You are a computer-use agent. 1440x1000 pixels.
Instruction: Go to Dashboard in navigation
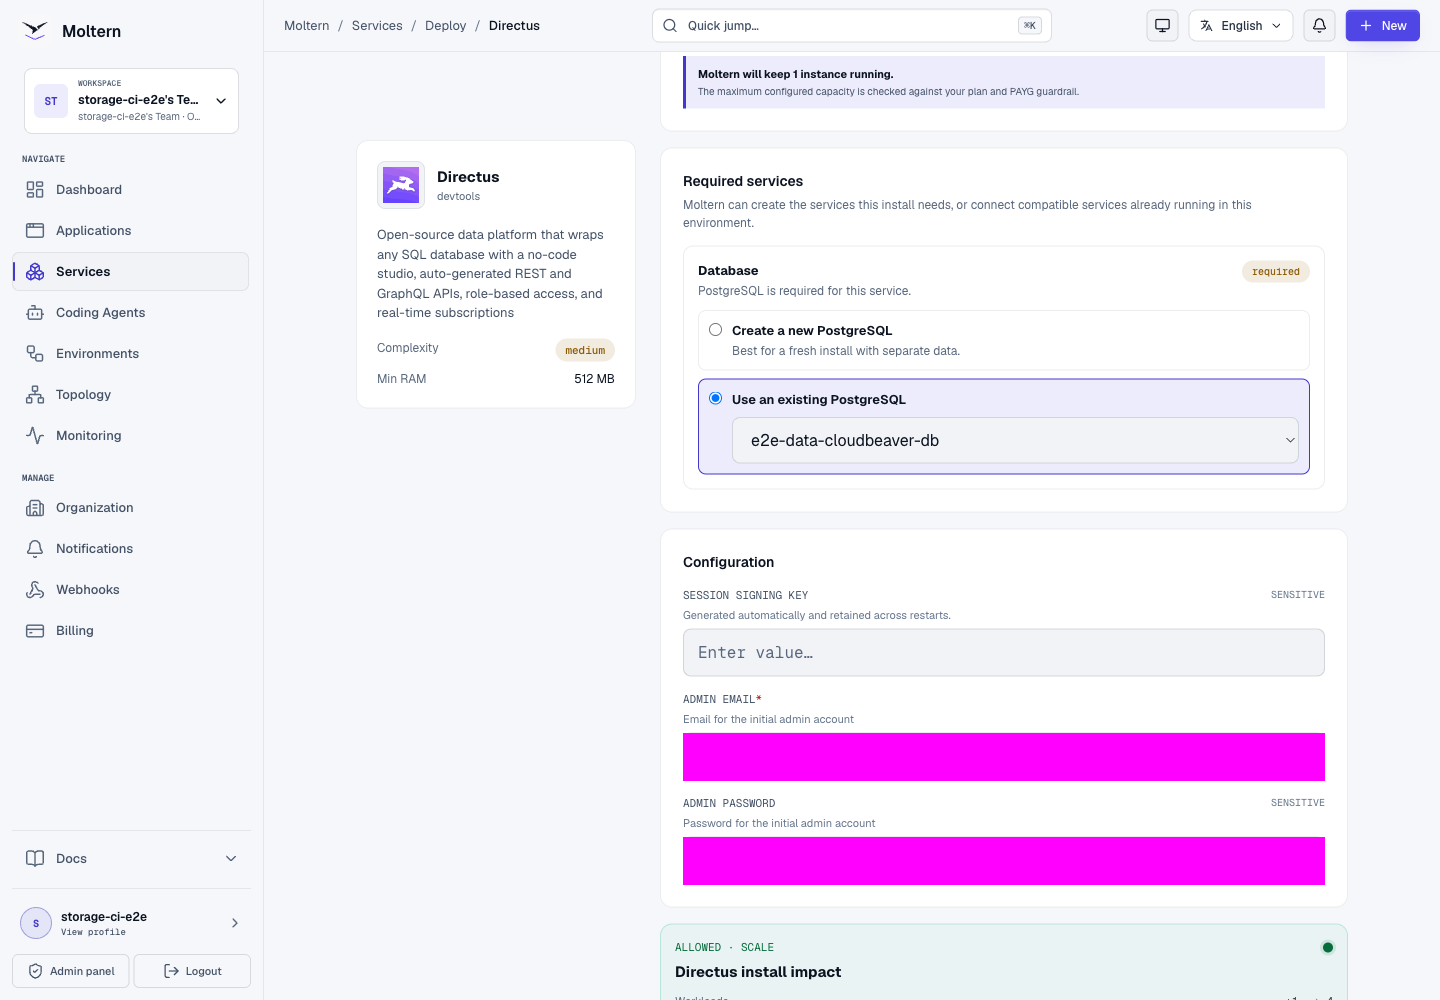pyautogui.click(x=131, y=190)
